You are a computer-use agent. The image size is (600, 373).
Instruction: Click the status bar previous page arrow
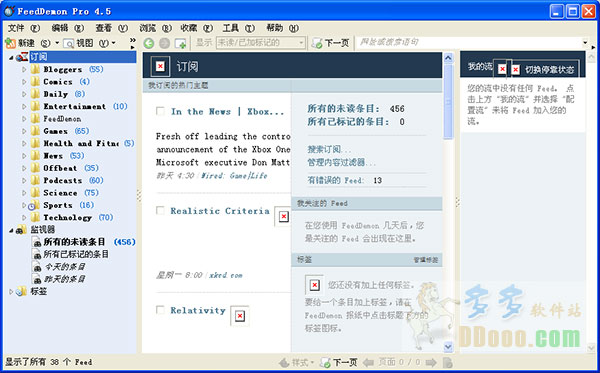tap(368, 362)
